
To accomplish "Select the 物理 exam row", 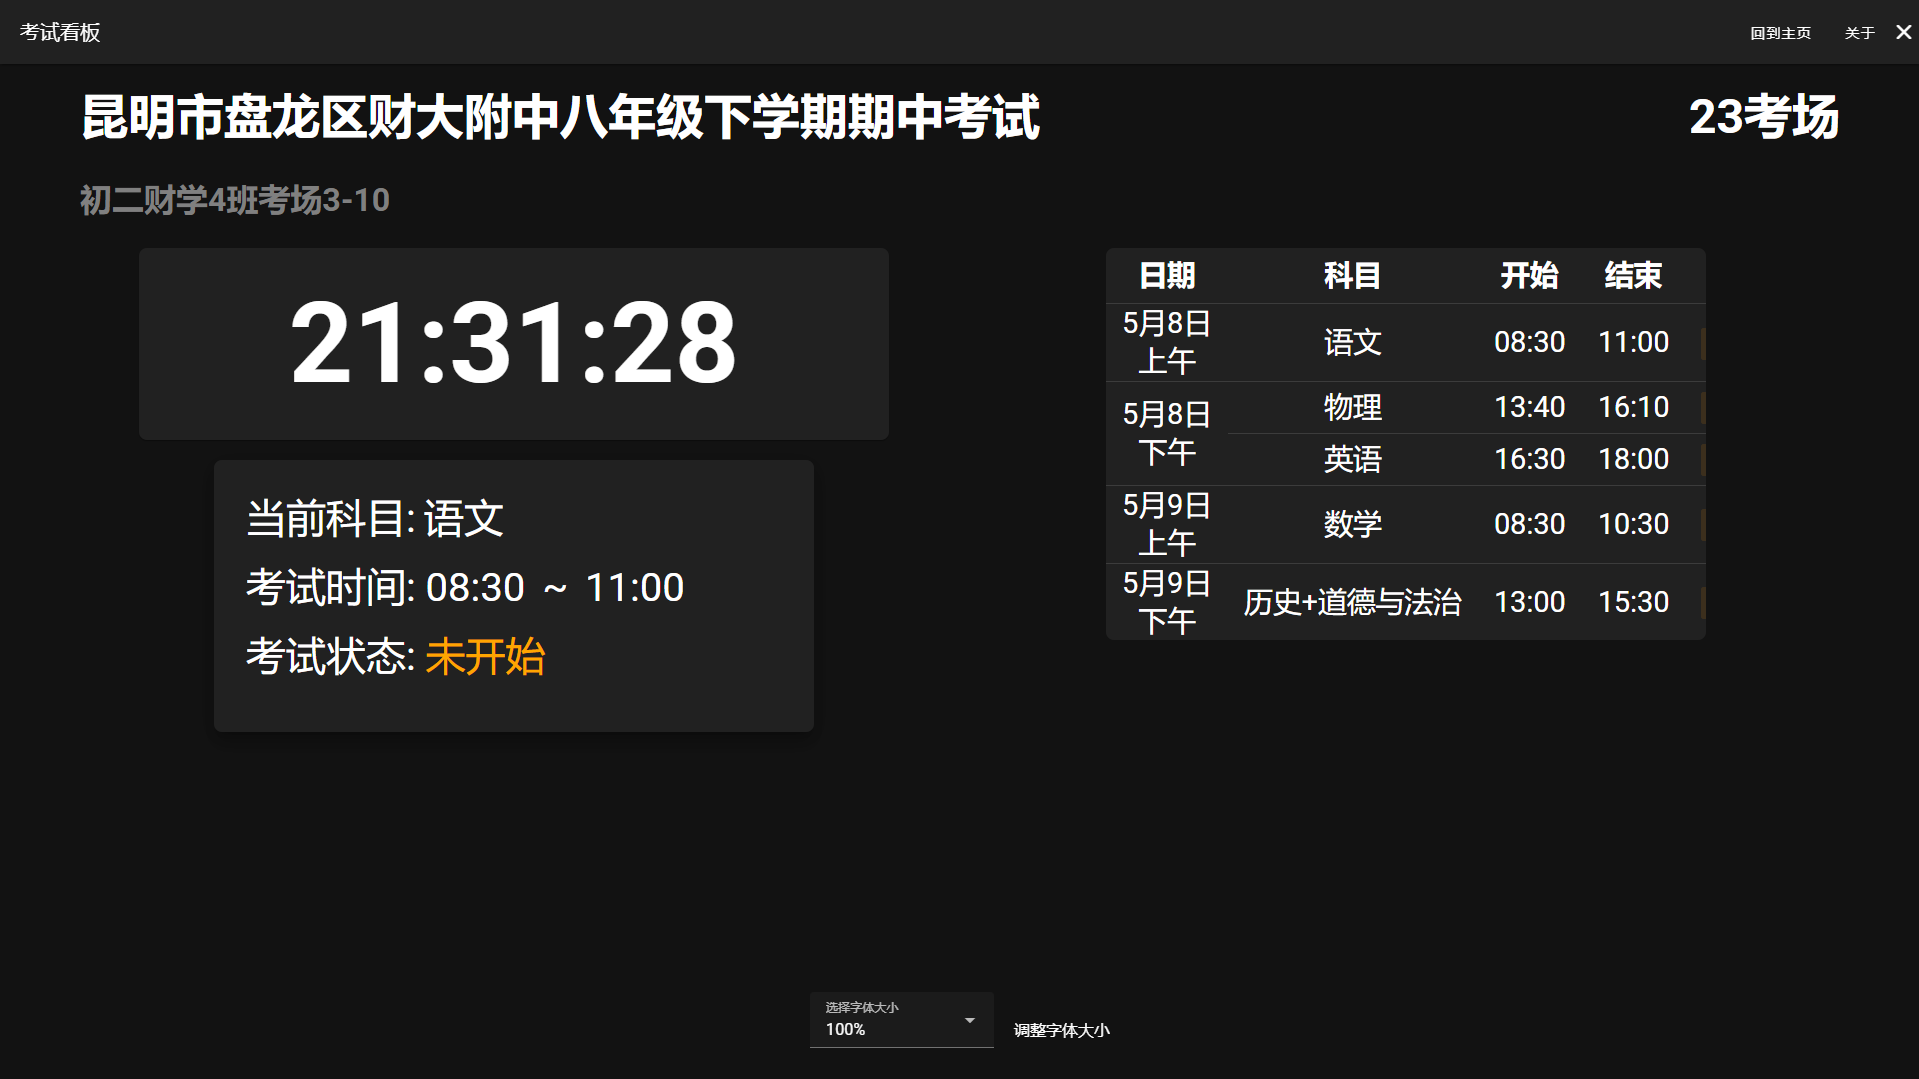I will (1352, 407).
